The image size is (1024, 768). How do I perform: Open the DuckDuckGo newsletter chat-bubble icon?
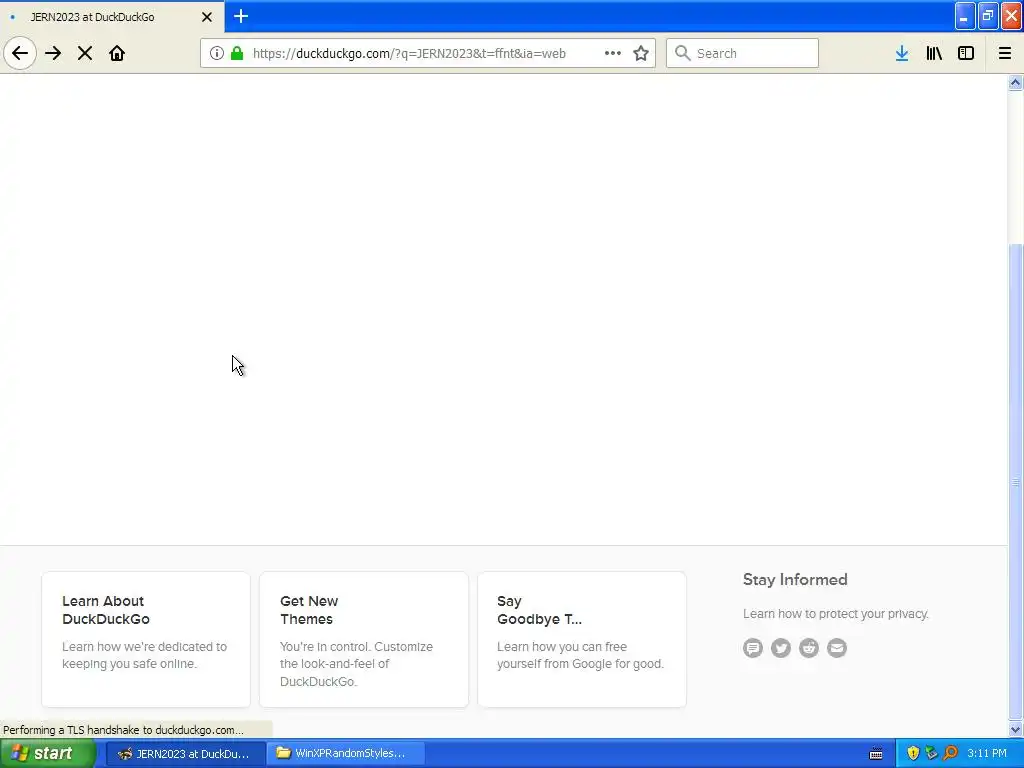(753, 648)
